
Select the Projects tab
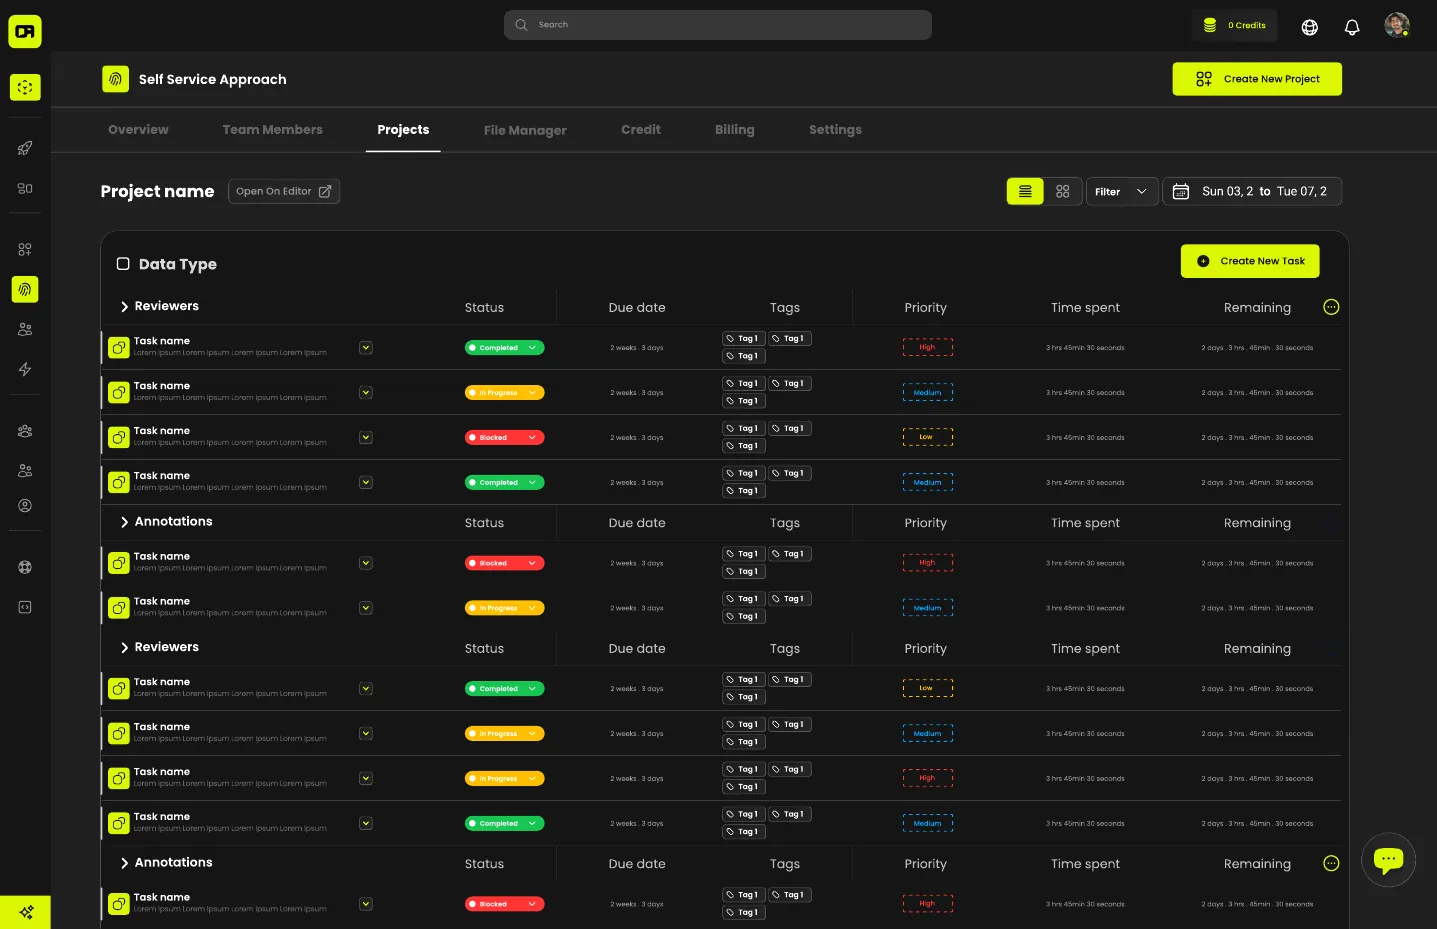coord(403,130)
